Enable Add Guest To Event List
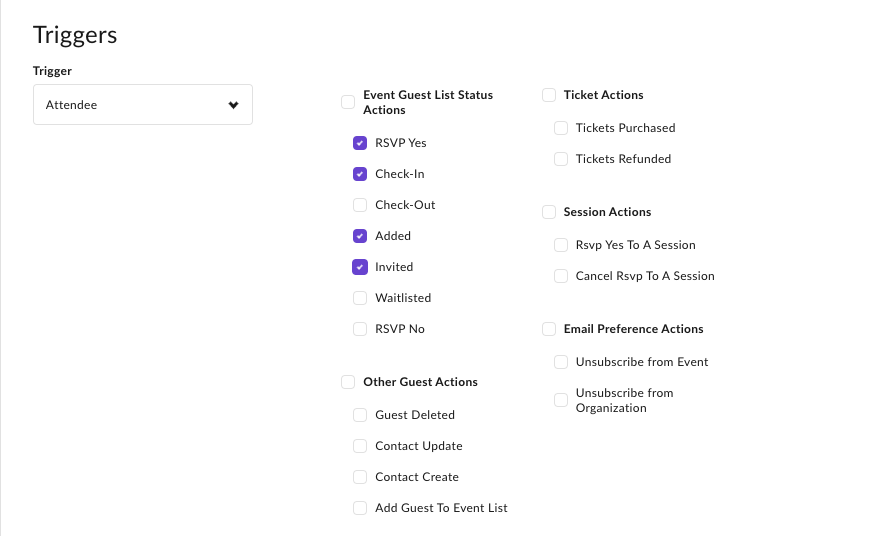This screenshot has width=873, height=536. (360, 508)
